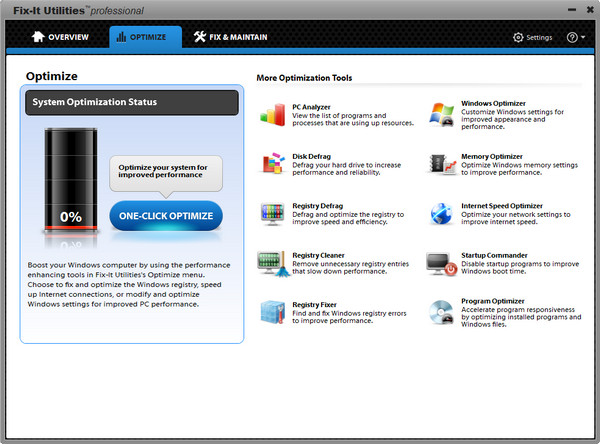600x444 pixels.
Task: Expand the help question mark dropdown
Action: pyautogui.click(x=575, y=37)
